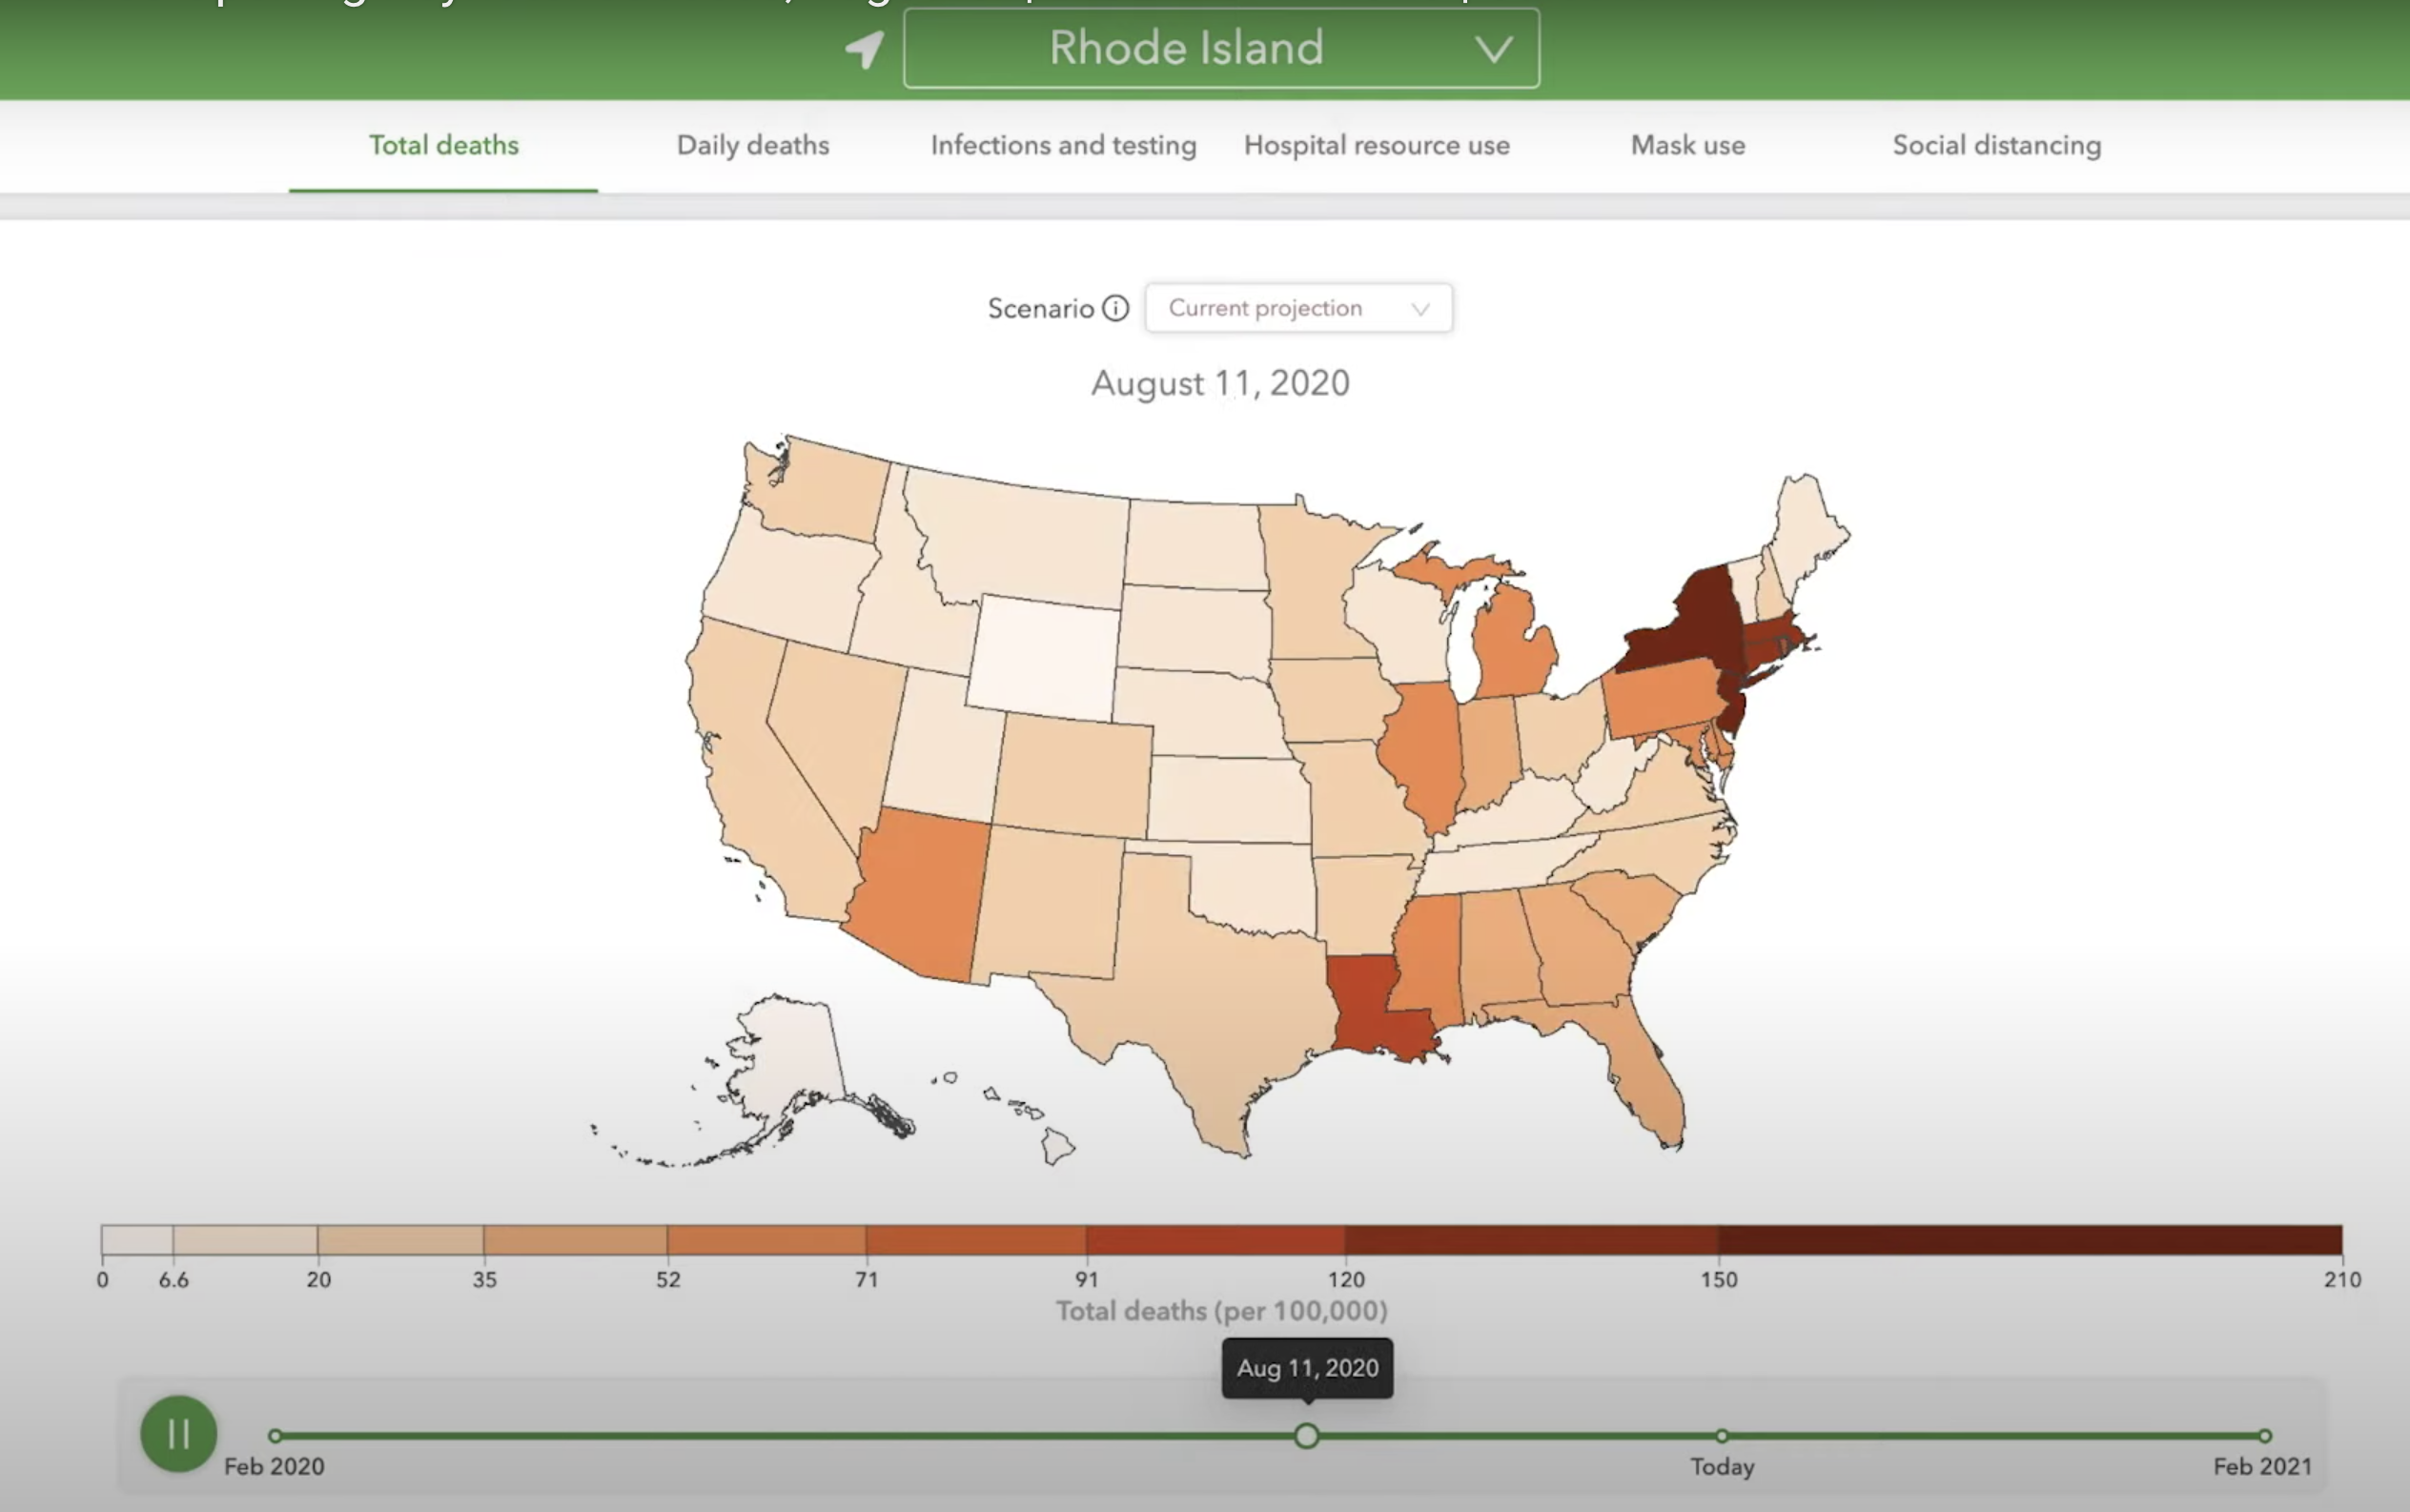This screenshot has width=2410, height=1512.
Task: Pause the timeline animation
Action: click(178, 1434)
